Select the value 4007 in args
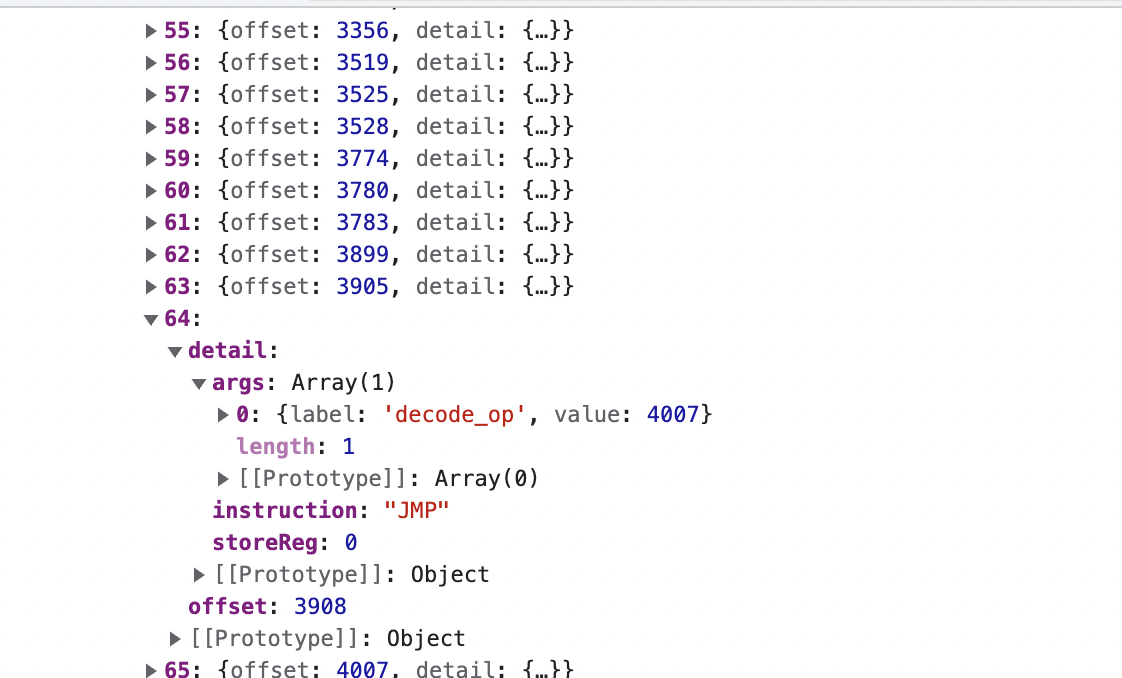The image size is (1122, 678). point(673,415)
